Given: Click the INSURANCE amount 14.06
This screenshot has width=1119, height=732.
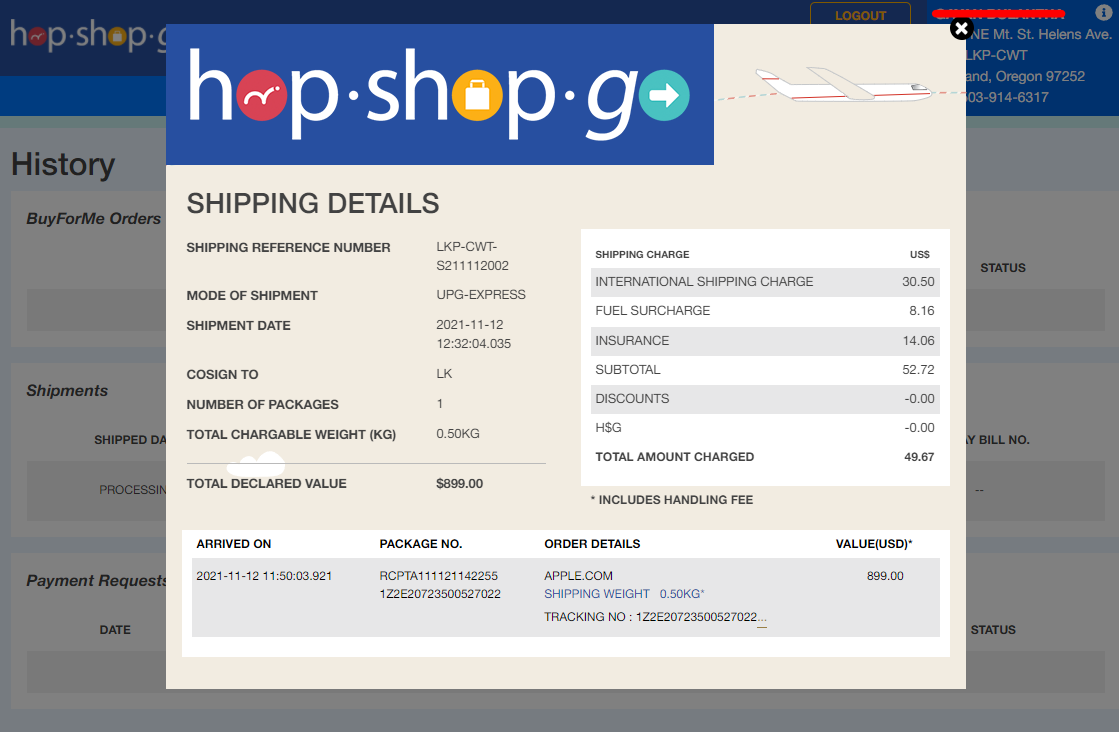Looking at the screenshot, I should click(x=918, y=341).
